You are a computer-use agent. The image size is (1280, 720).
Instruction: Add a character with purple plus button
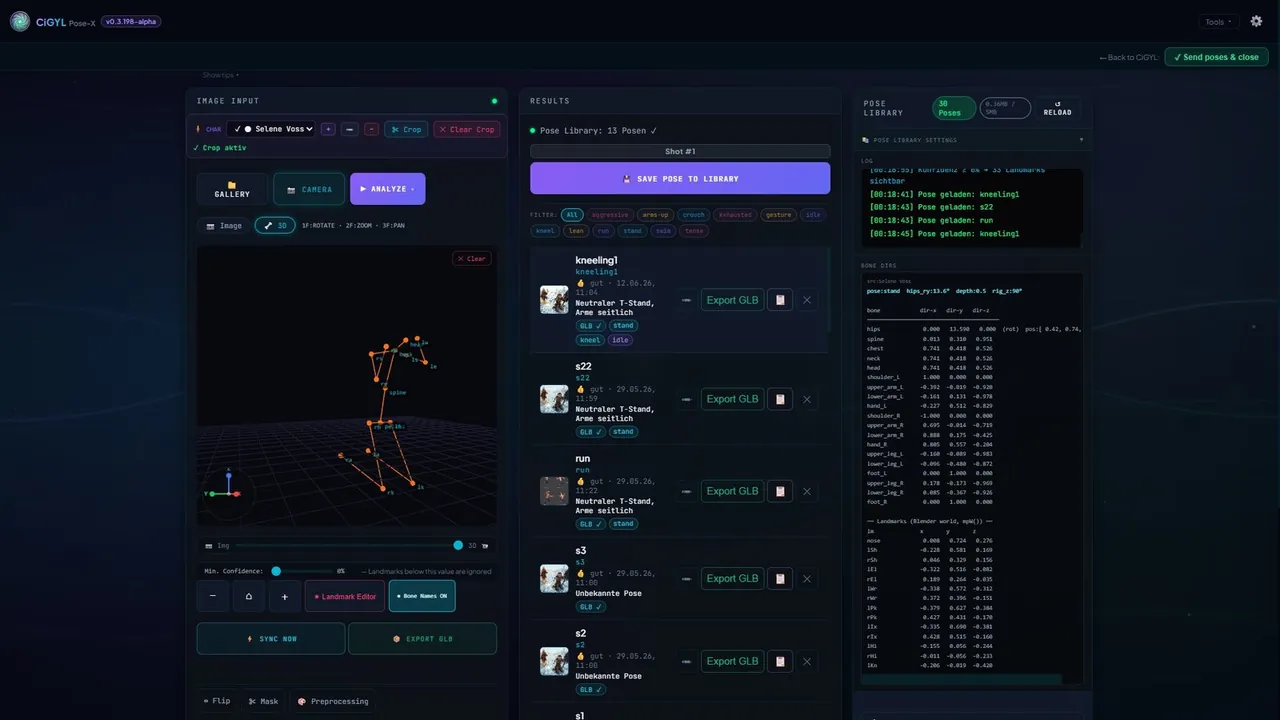(328, 129)
